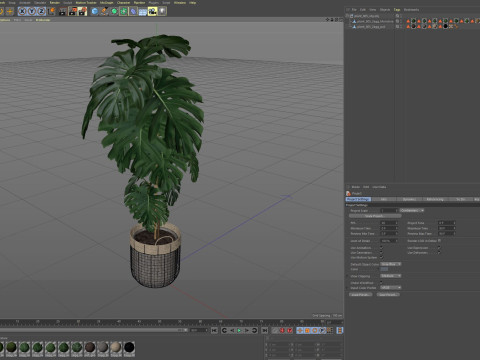Select the Move tool in top toolbar
The image size is (480, 360).
pyautogui.click(x=10, y=11)
